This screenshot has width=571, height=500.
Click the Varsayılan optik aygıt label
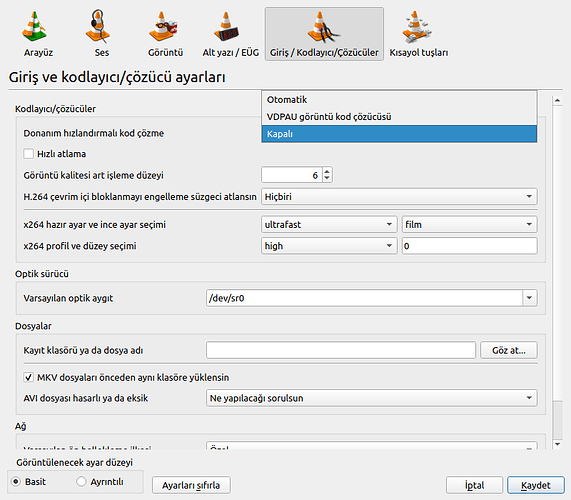[x=68, y=298]
